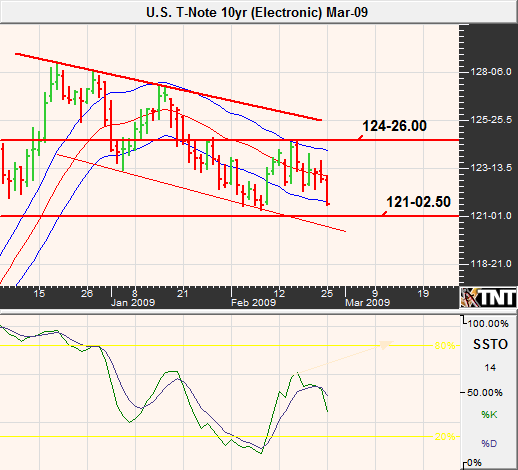Click the date axis tick labeled 19
The height and width of the screenshot is (470, 518).
tap(423, 293)
